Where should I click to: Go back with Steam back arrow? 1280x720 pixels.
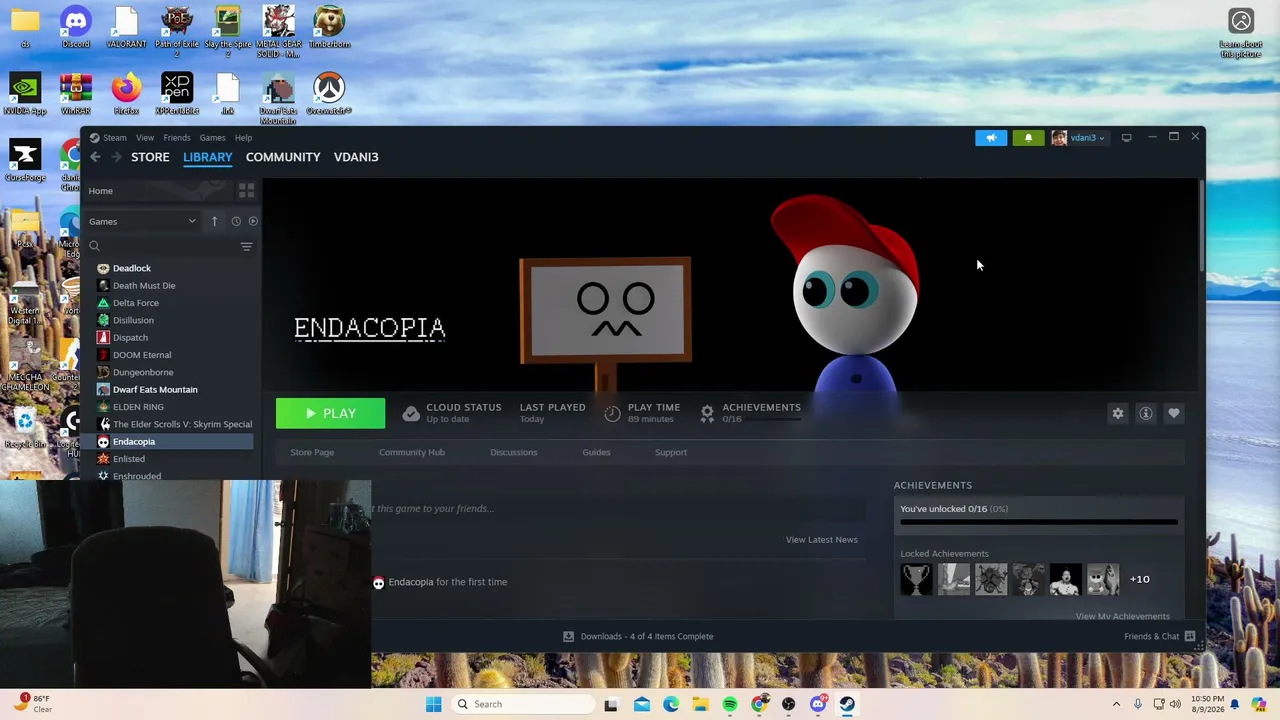[95, 157]
